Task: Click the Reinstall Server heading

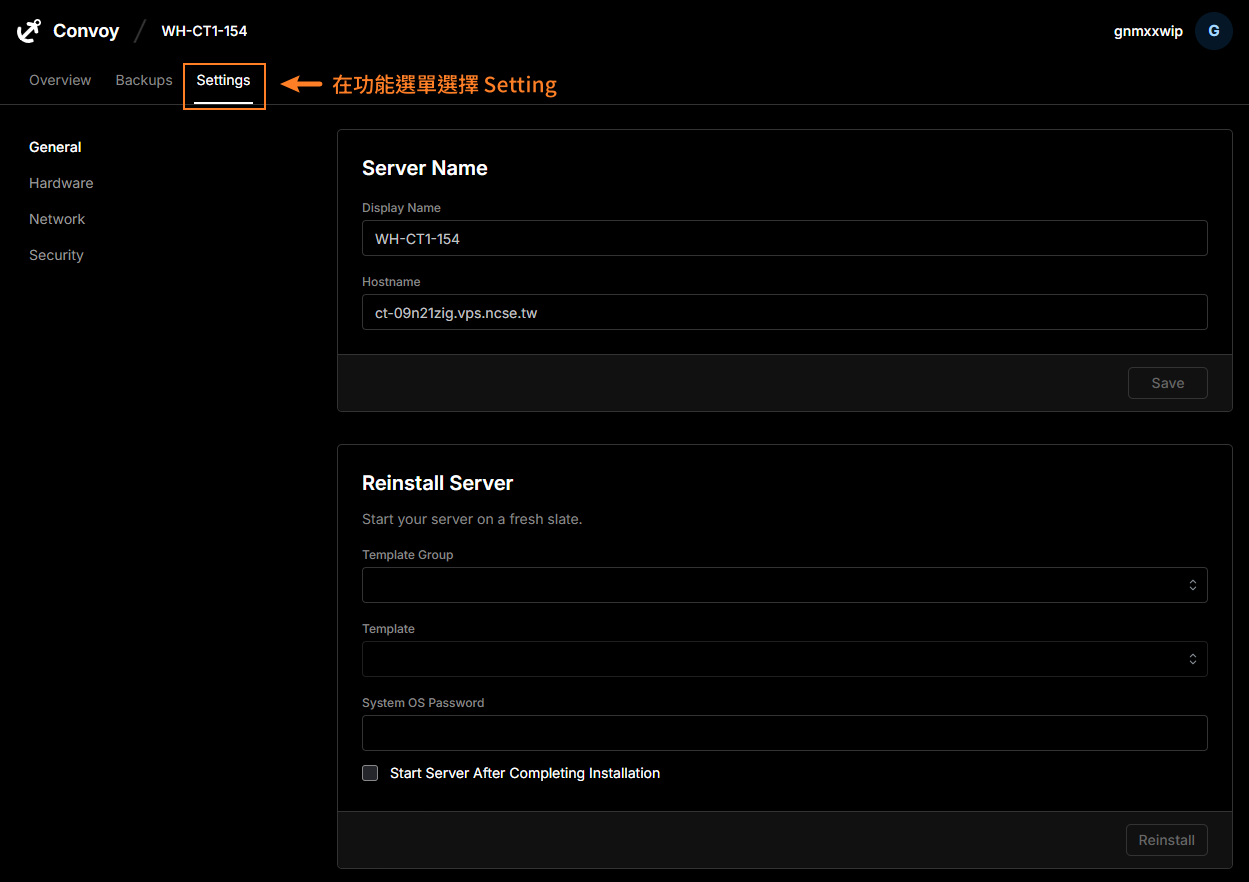Action: (x=437, y=483)
